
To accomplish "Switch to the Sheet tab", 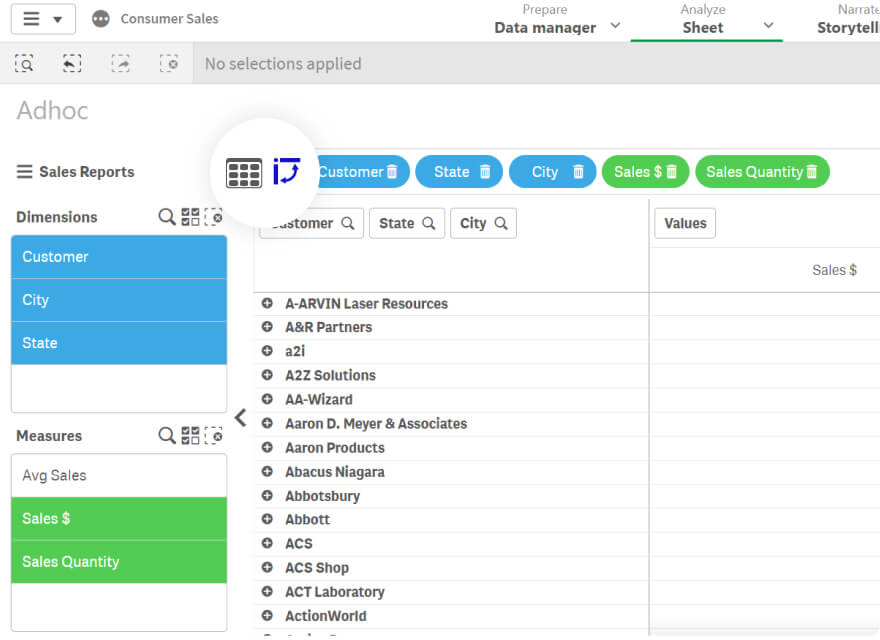I will click(x=703, y=20).
